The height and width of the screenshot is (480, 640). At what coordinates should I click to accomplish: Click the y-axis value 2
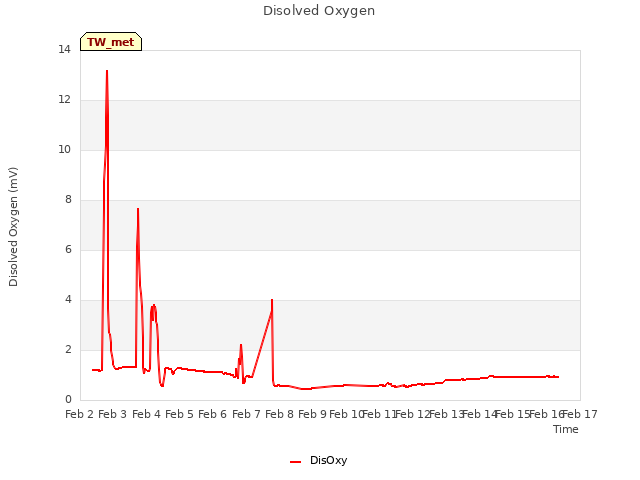(68, 350)
